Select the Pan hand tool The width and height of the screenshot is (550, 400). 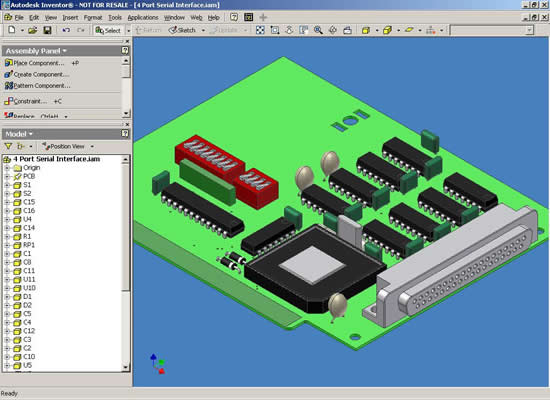[289, 30]
